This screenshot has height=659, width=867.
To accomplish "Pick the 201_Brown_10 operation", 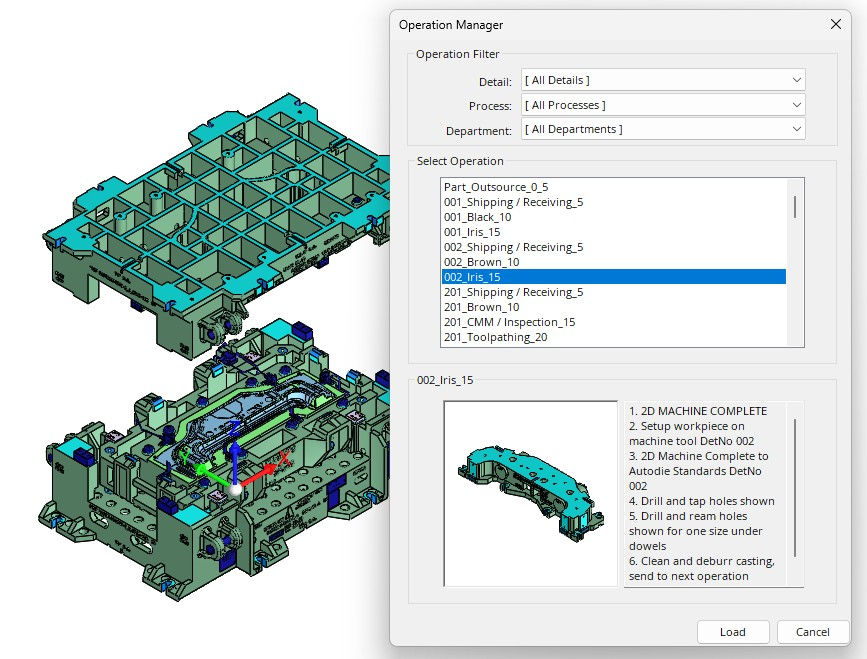I will [614, 307].
